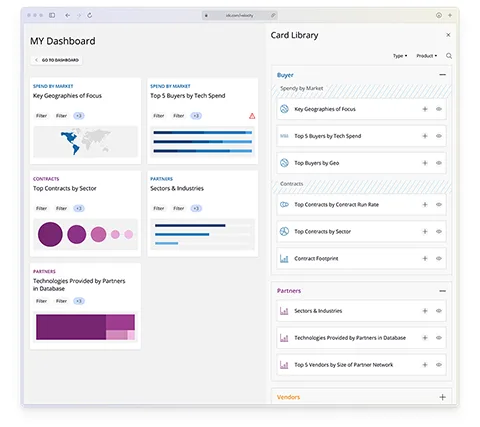Viewport: 480px width, 427px height.
Task: Open search in Card Library
Action: point(449,56)
